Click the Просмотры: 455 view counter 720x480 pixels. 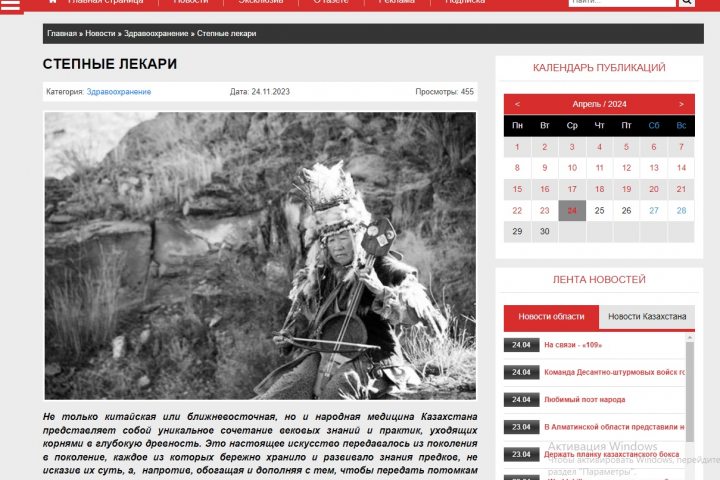(444, 92)
